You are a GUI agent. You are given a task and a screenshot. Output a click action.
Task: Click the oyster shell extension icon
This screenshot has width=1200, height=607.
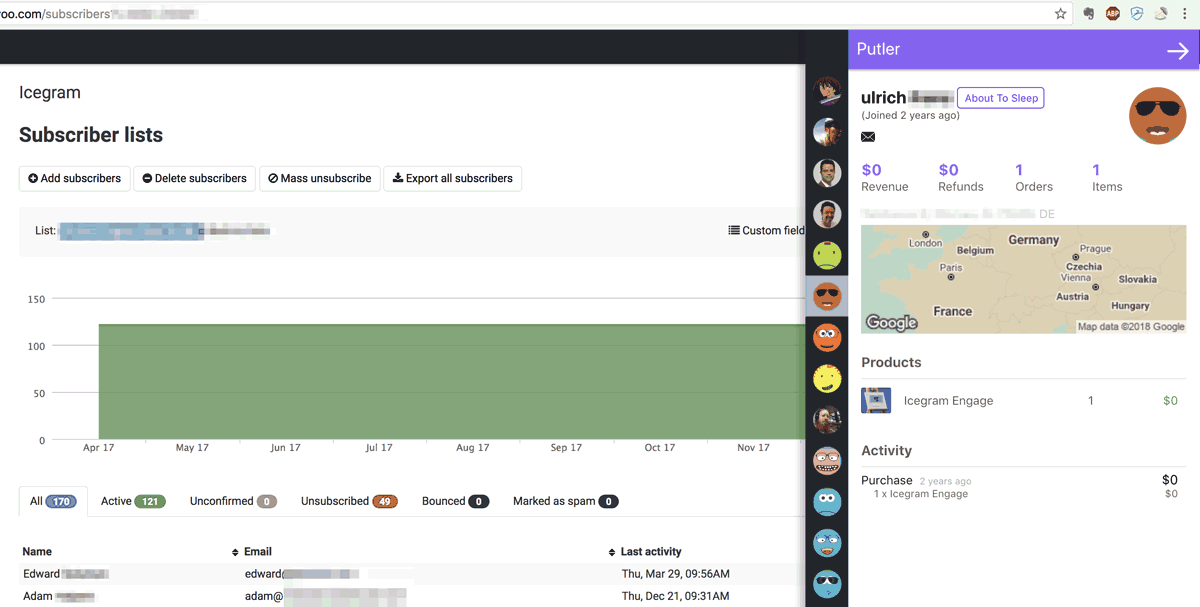pos(1161,14)
